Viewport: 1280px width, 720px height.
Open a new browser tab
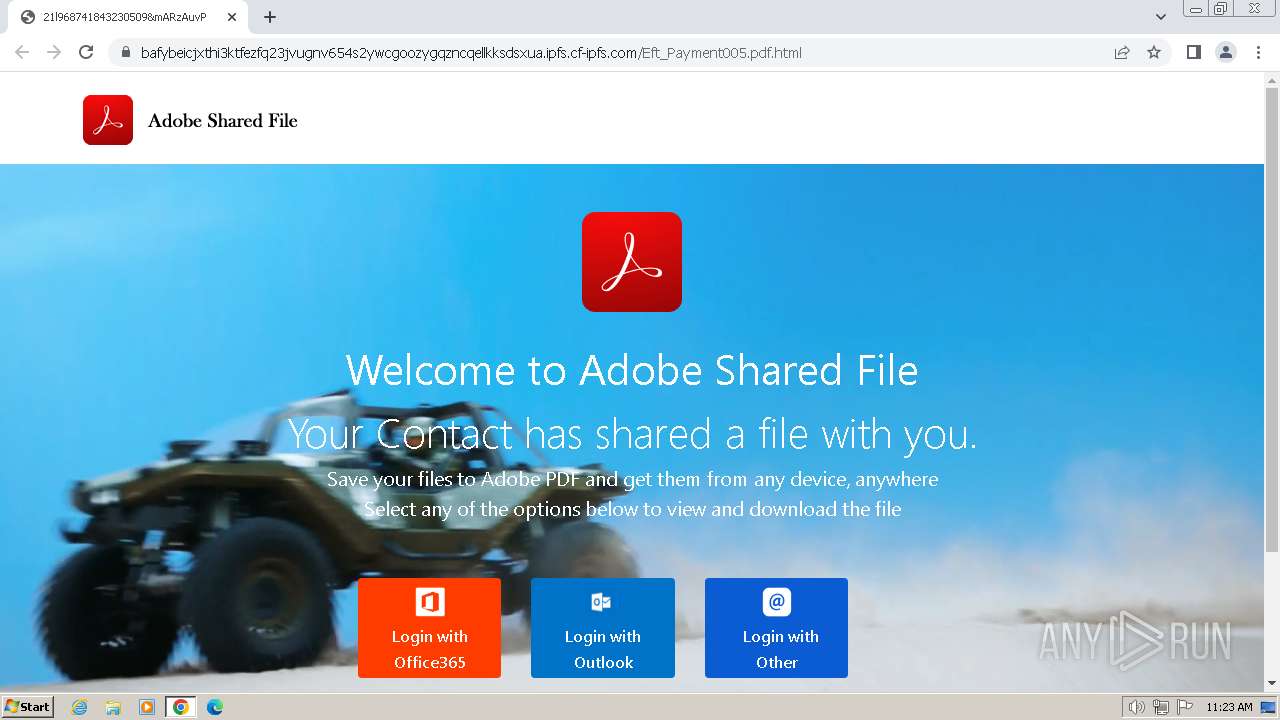(270, 17)
